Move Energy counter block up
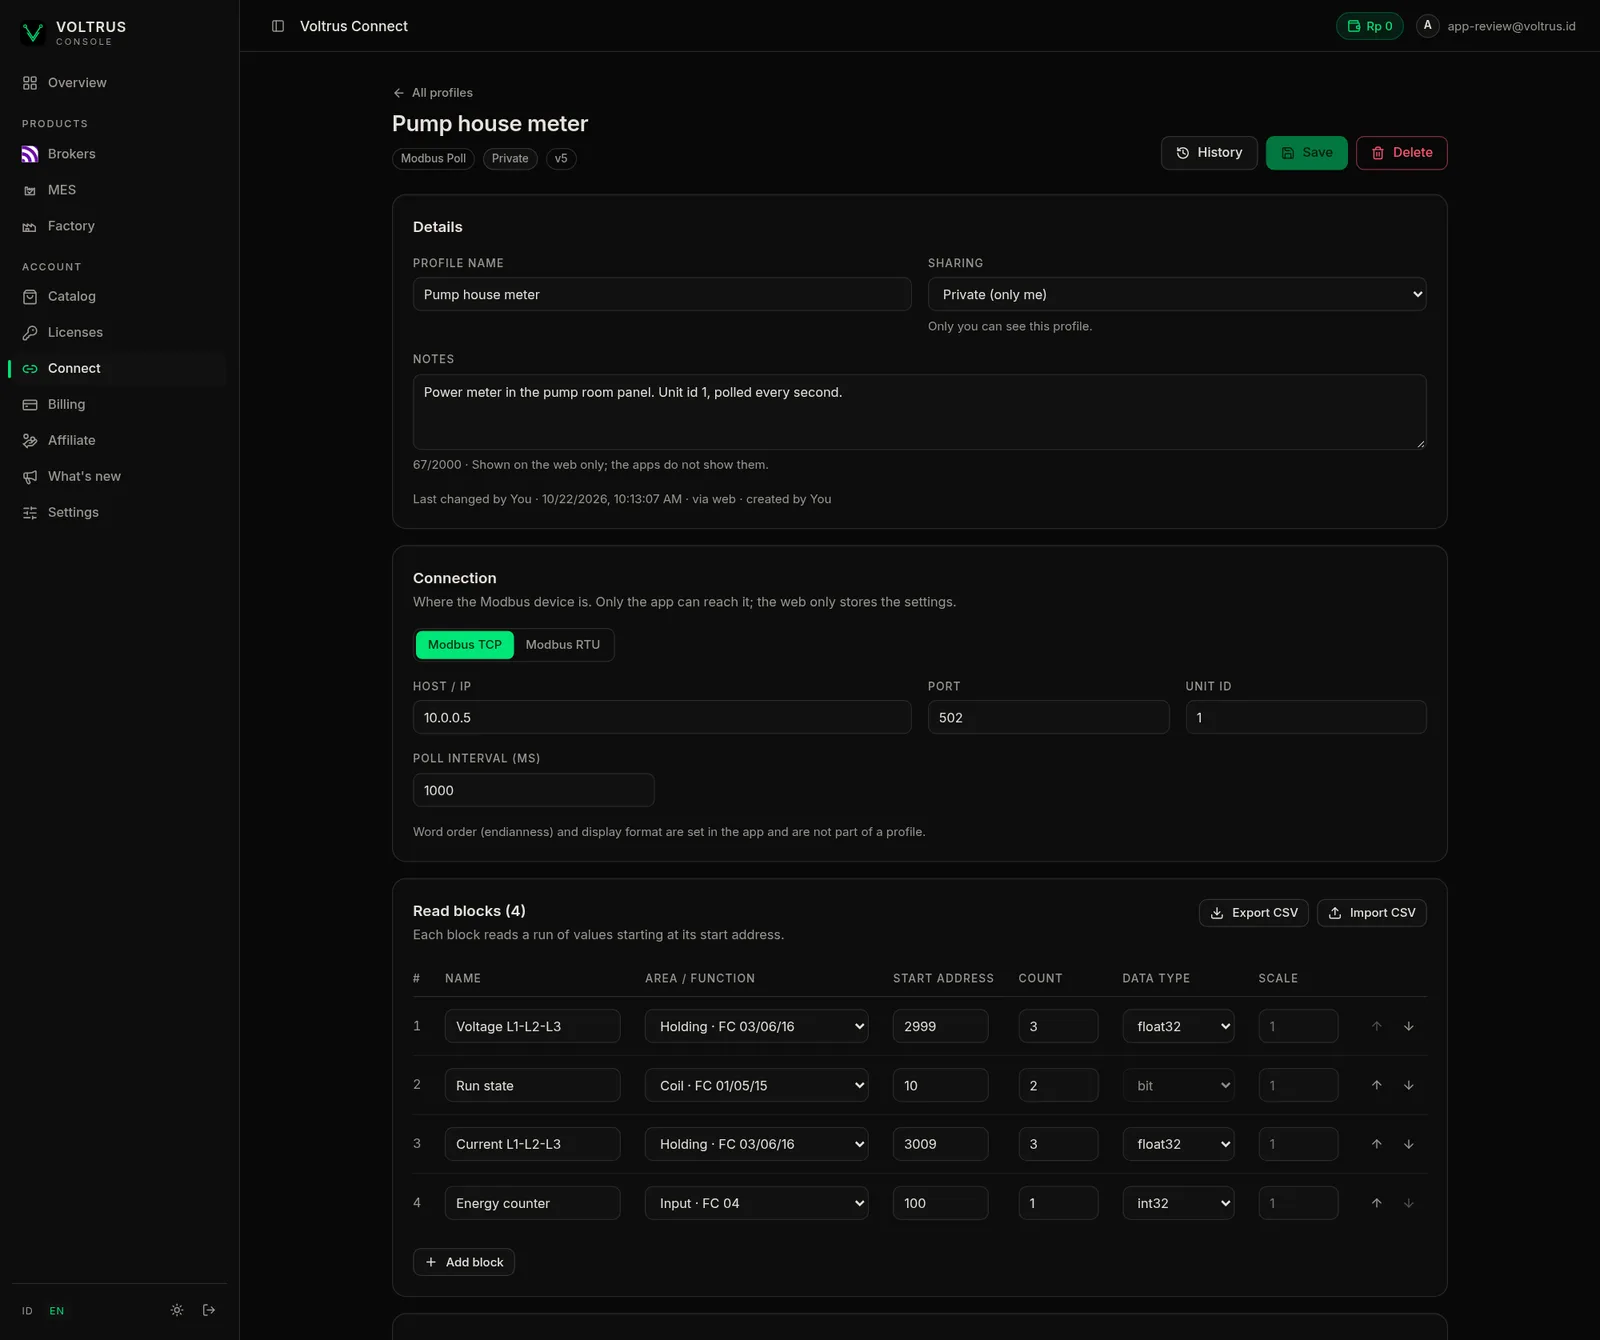The width and height of the screenshot is (1600, 1340). (1376, 1203)
